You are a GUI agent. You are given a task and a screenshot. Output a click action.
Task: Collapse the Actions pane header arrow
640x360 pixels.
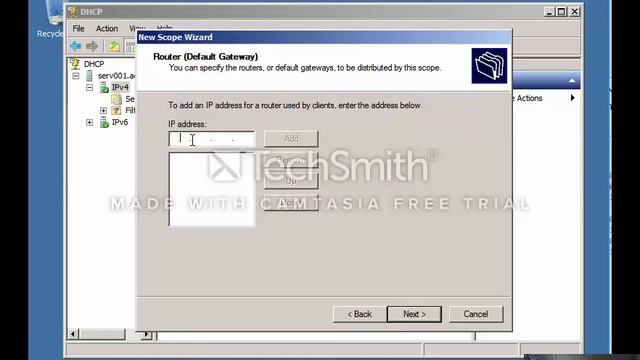click(572, 81)
